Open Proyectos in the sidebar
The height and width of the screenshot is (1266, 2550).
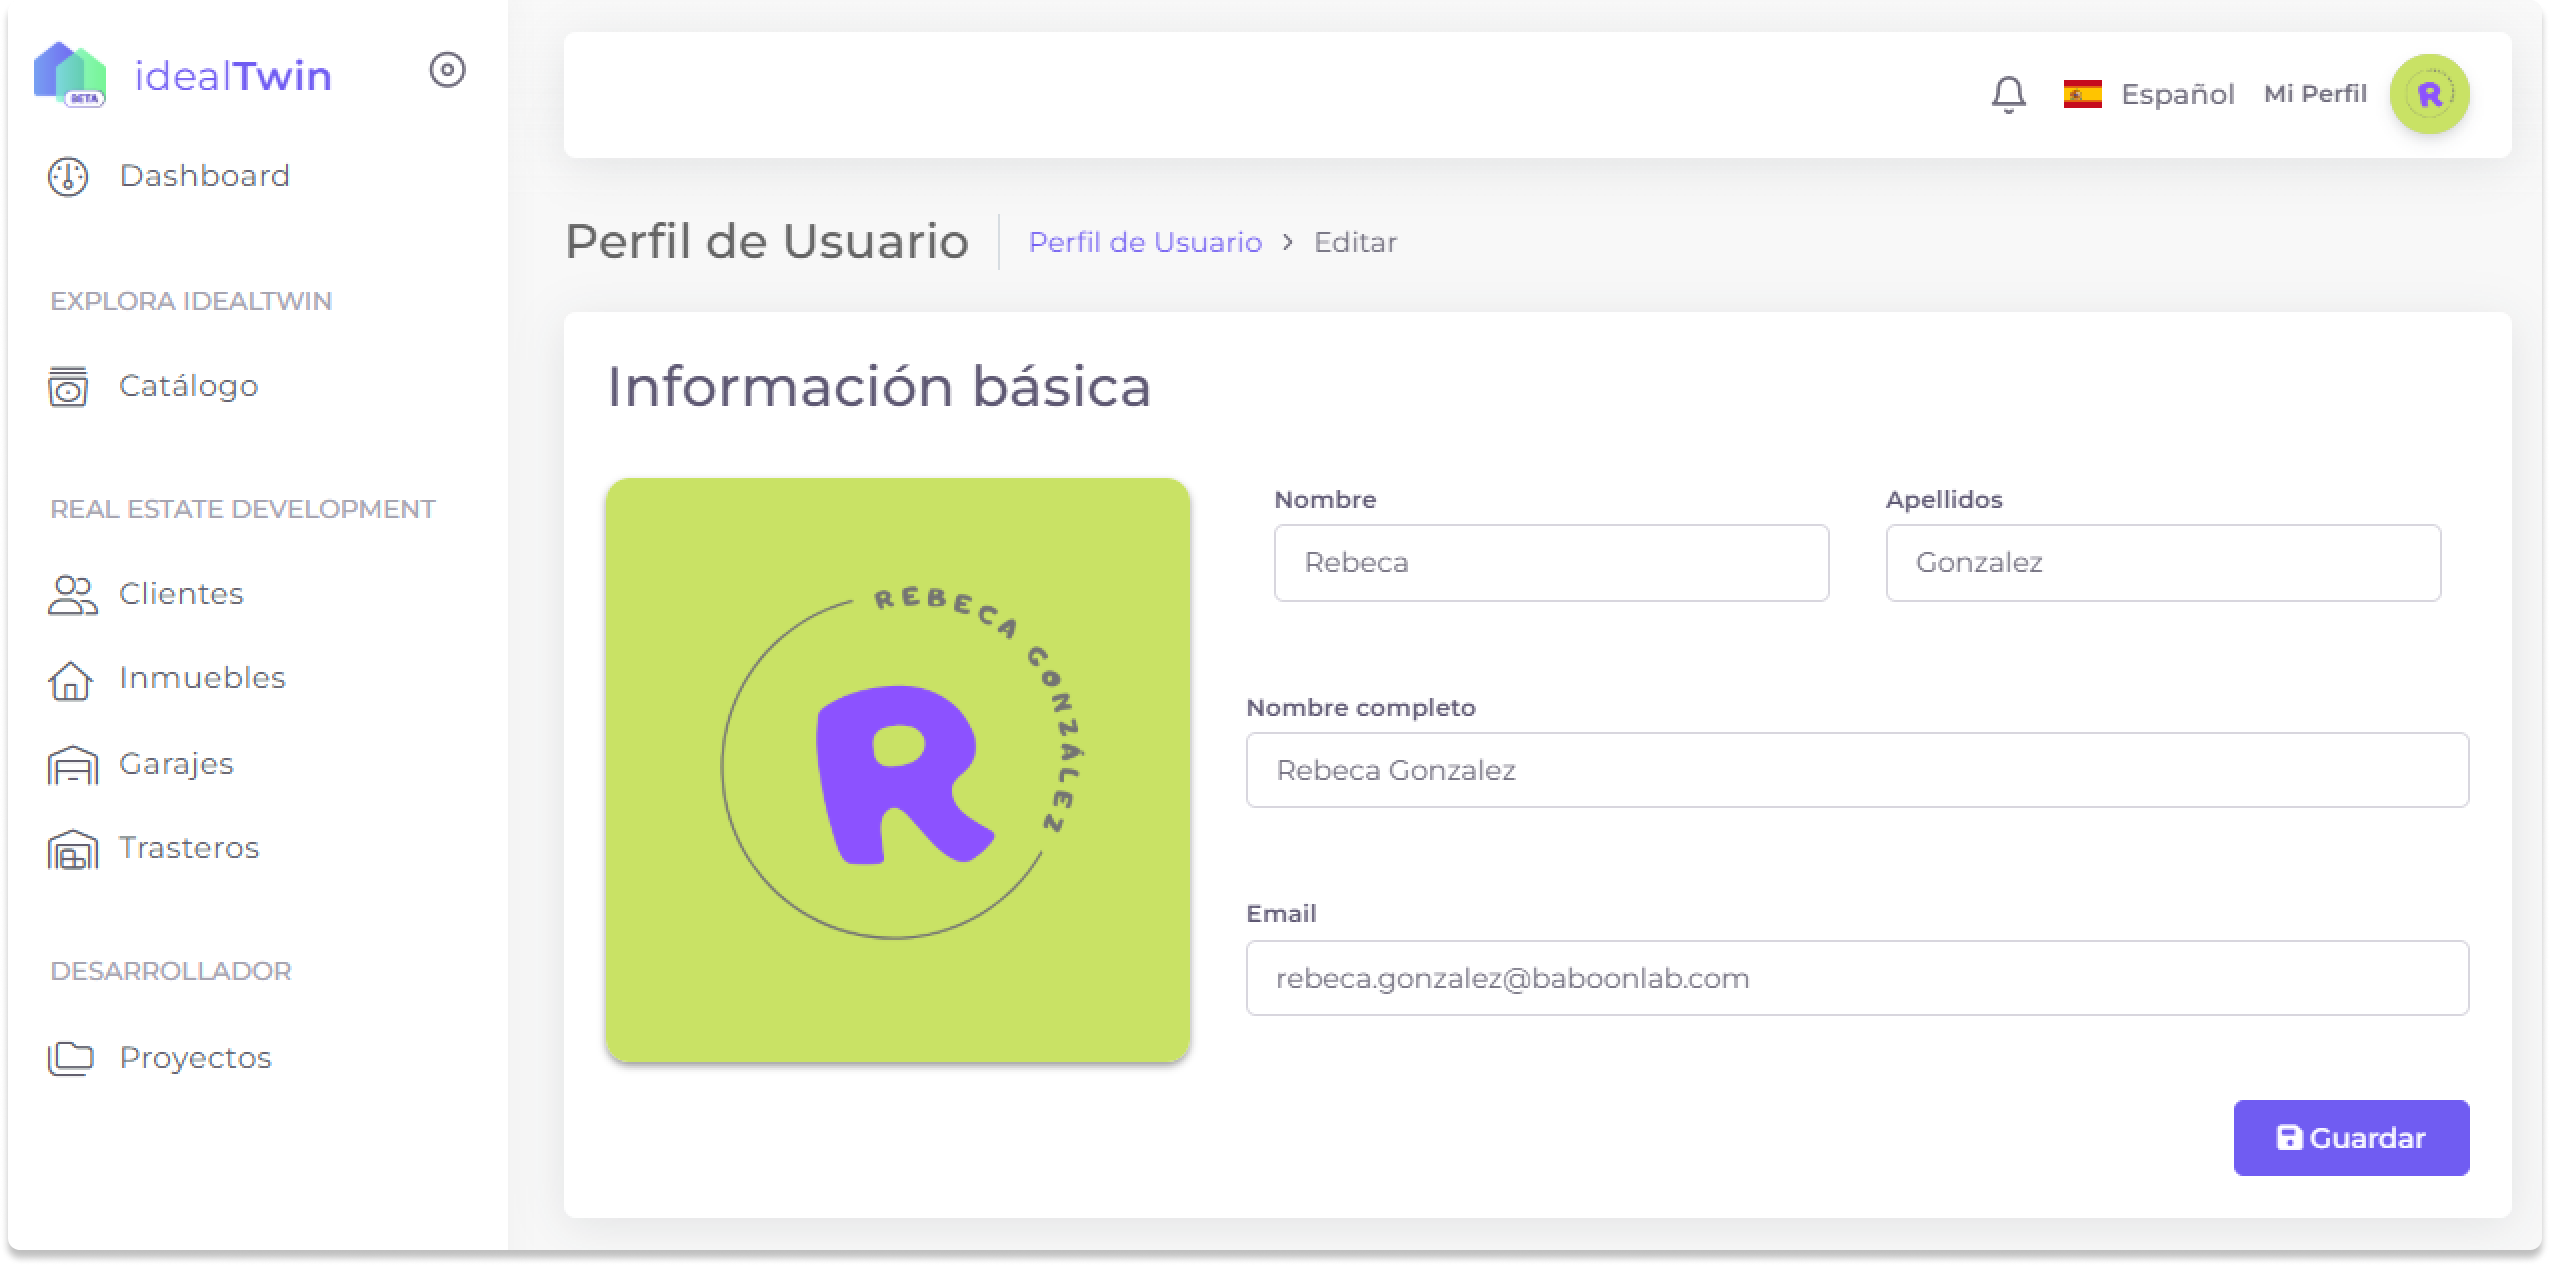[193, 1057]
